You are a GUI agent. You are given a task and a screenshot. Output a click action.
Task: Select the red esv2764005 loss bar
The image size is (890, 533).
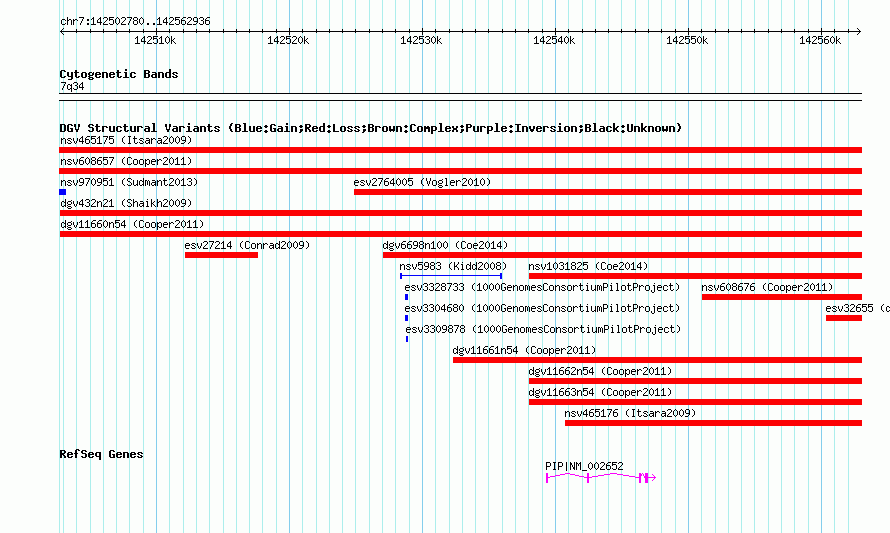coord(608,192)
